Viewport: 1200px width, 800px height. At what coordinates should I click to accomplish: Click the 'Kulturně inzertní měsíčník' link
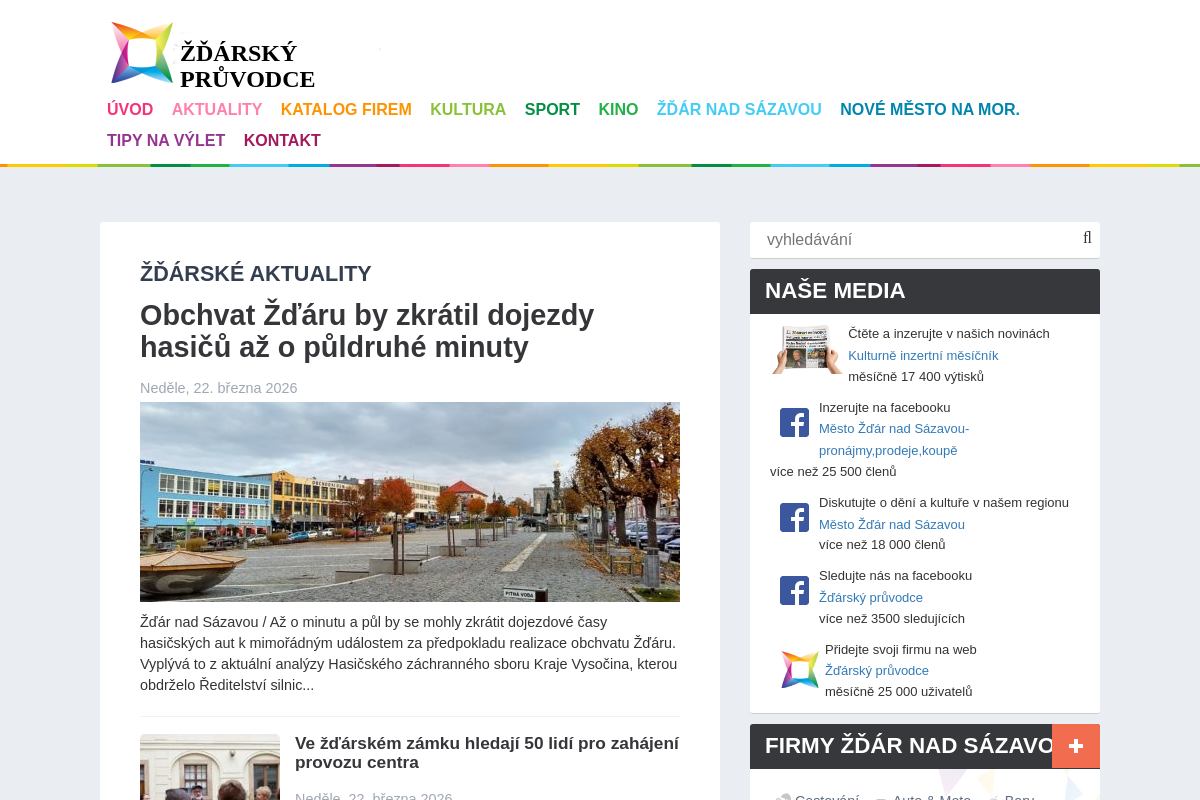click(x=923, y=355)
